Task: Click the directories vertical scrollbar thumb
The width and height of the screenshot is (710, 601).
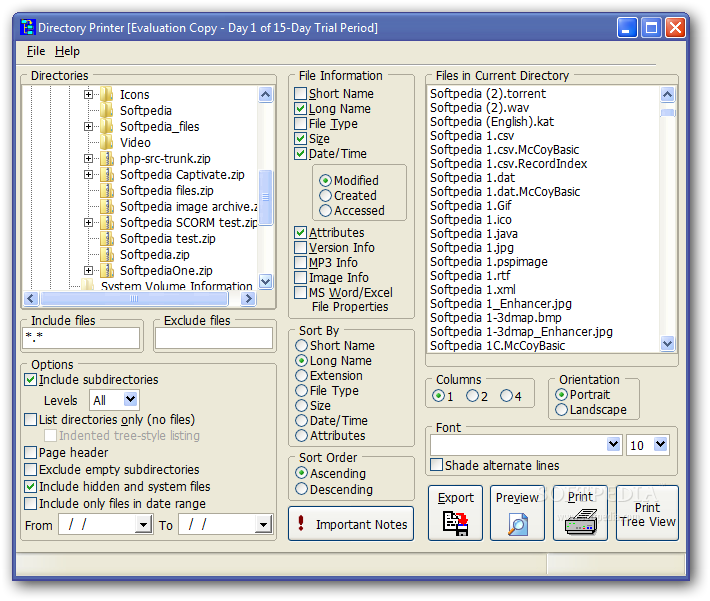Action: [x=265, y=197]
